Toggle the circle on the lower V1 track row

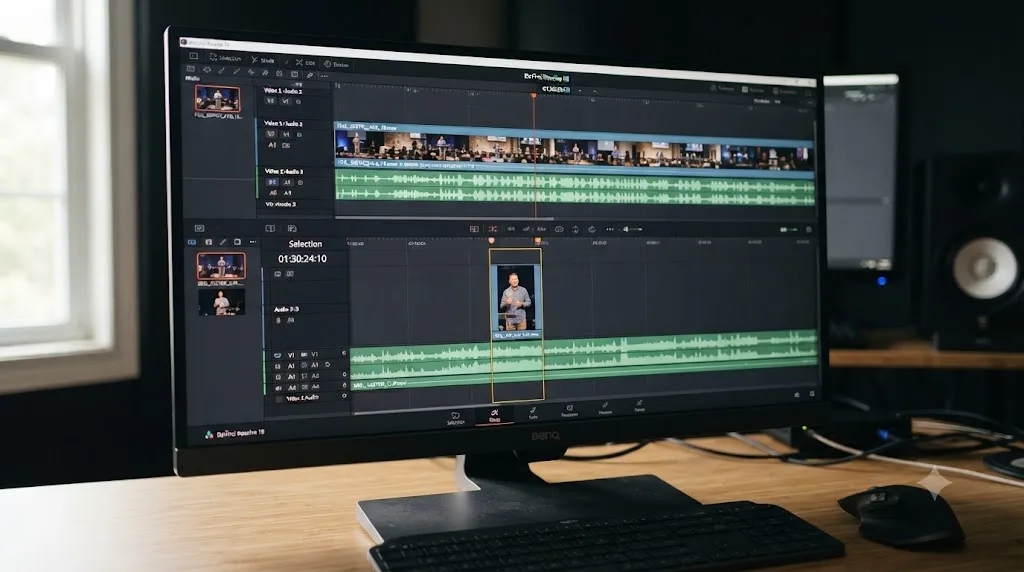point(344,353)
